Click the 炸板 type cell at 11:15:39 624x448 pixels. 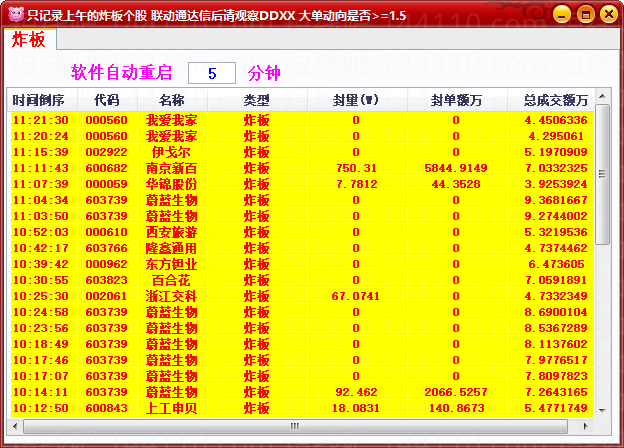pos(257,152)
